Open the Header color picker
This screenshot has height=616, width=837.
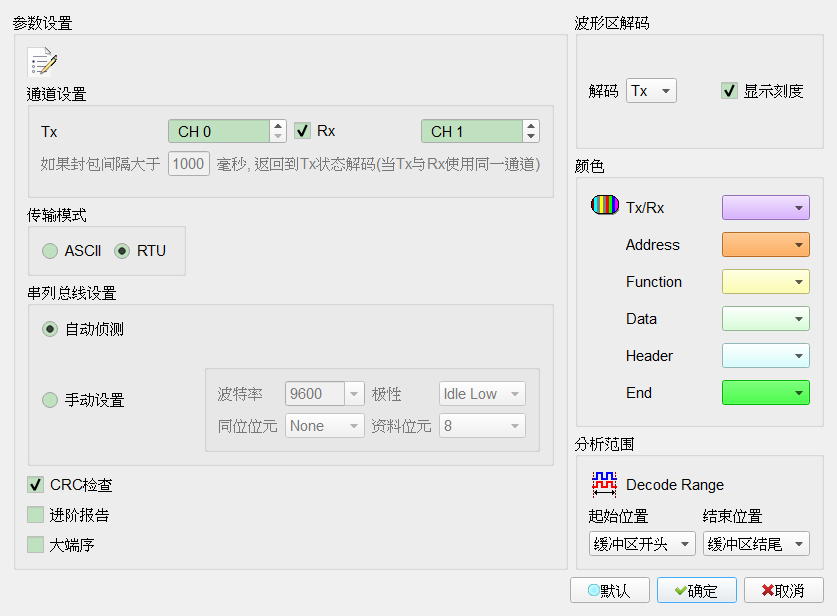[x=765, y=356]
